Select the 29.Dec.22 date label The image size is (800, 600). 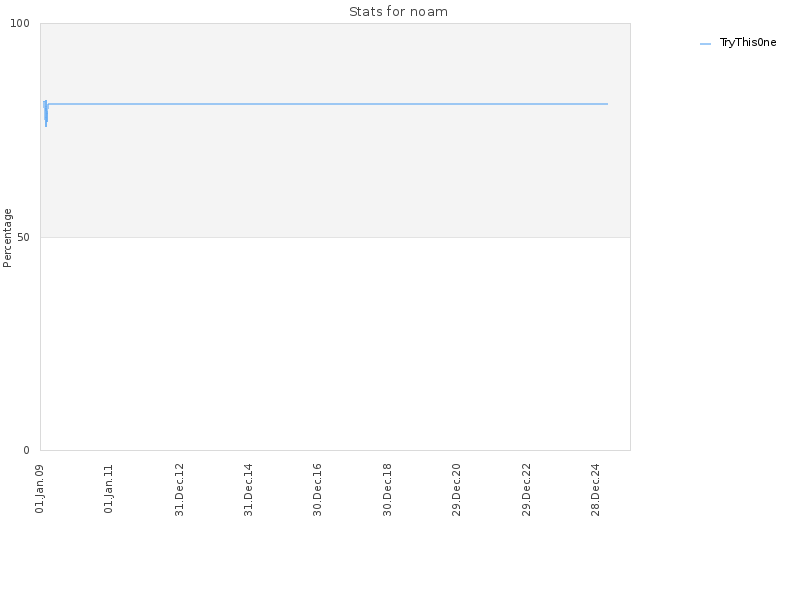527,490
